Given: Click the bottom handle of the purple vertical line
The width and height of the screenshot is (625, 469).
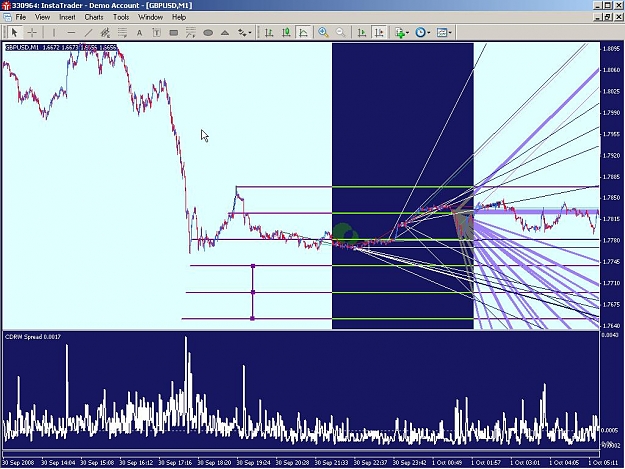Looking at the screenshot, I should (253, 318).
